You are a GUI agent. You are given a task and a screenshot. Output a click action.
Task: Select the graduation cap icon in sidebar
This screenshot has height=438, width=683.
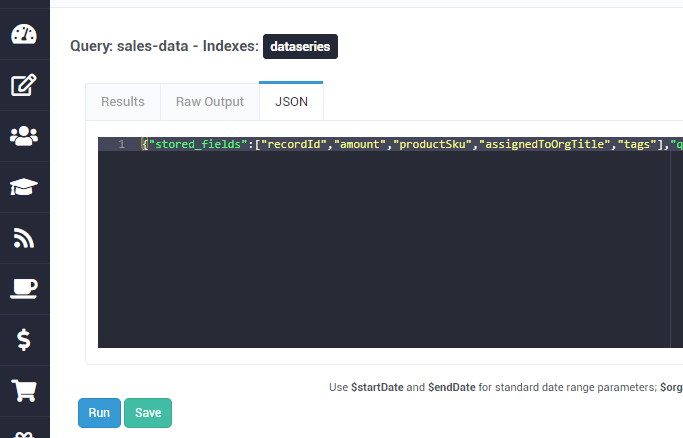[24, 187]
